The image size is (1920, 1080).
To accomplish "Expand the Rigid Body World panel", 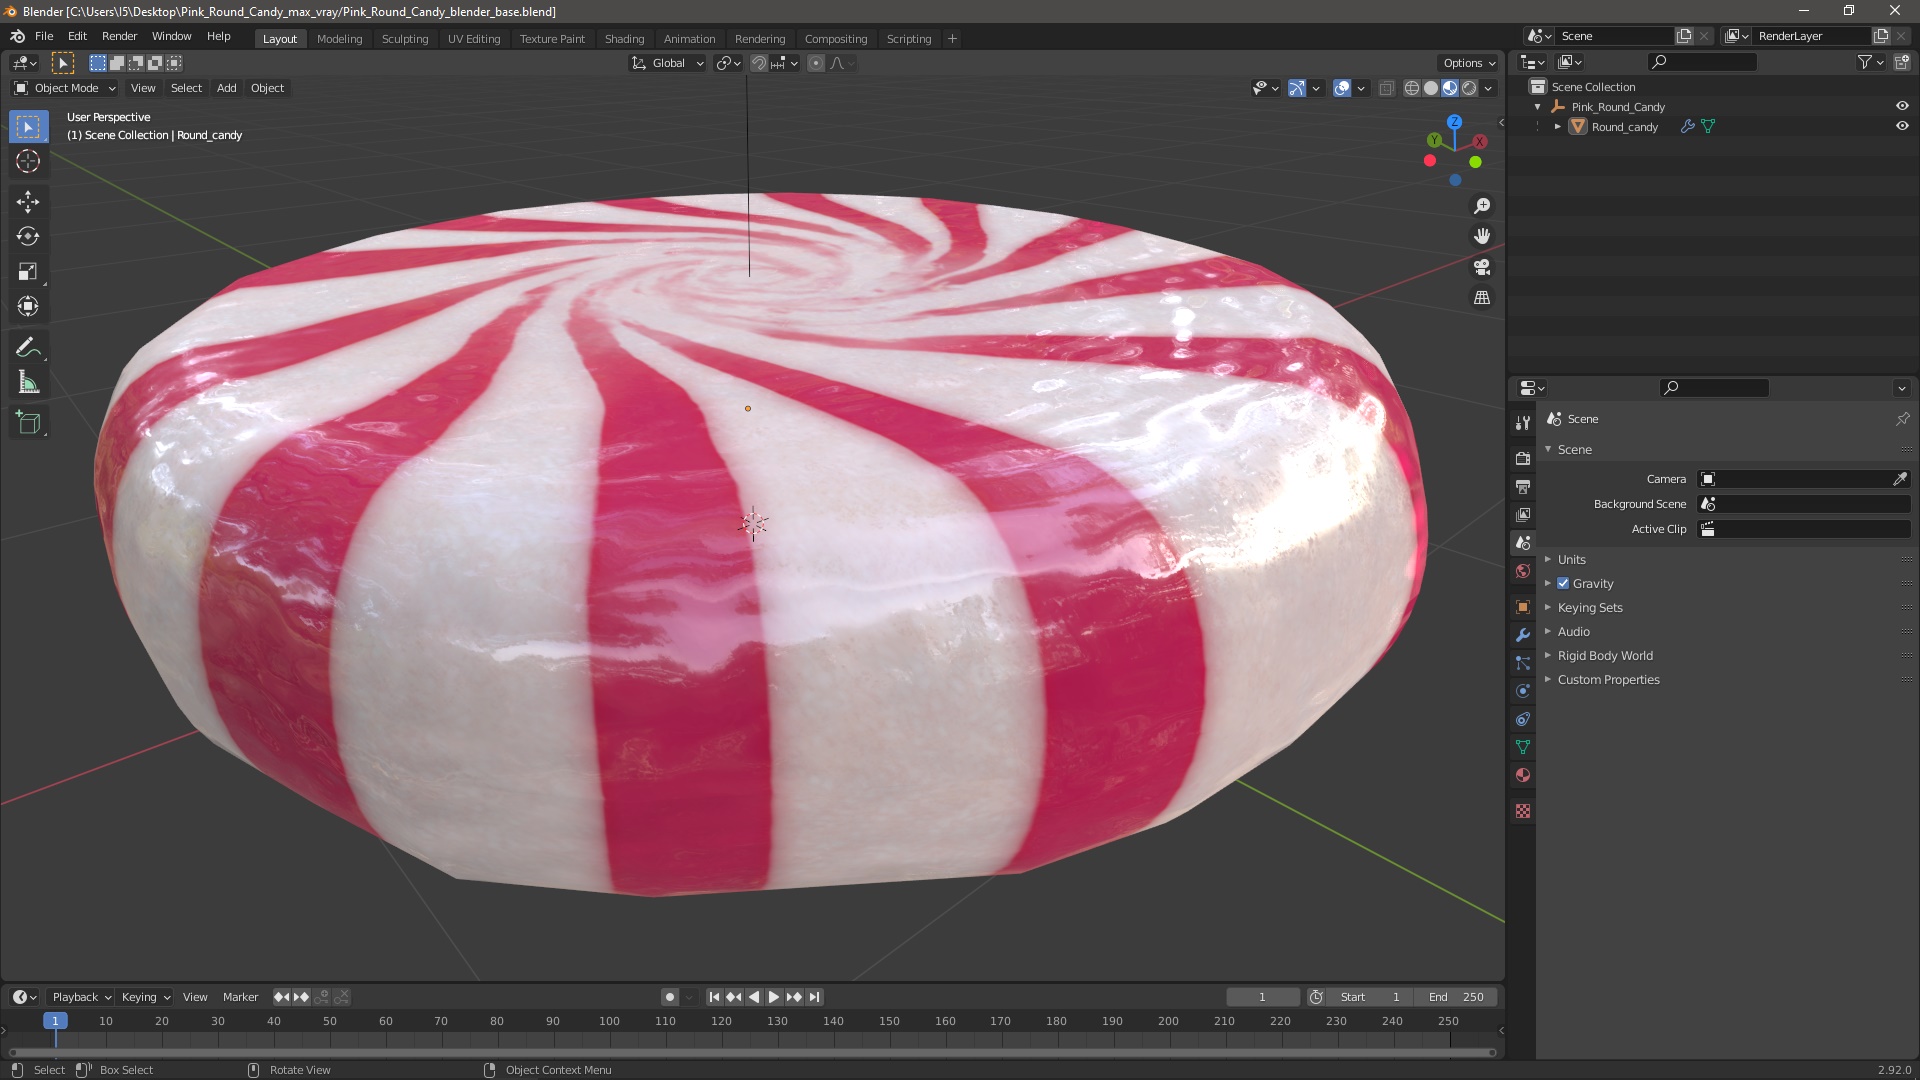I will coord(1604,655).
